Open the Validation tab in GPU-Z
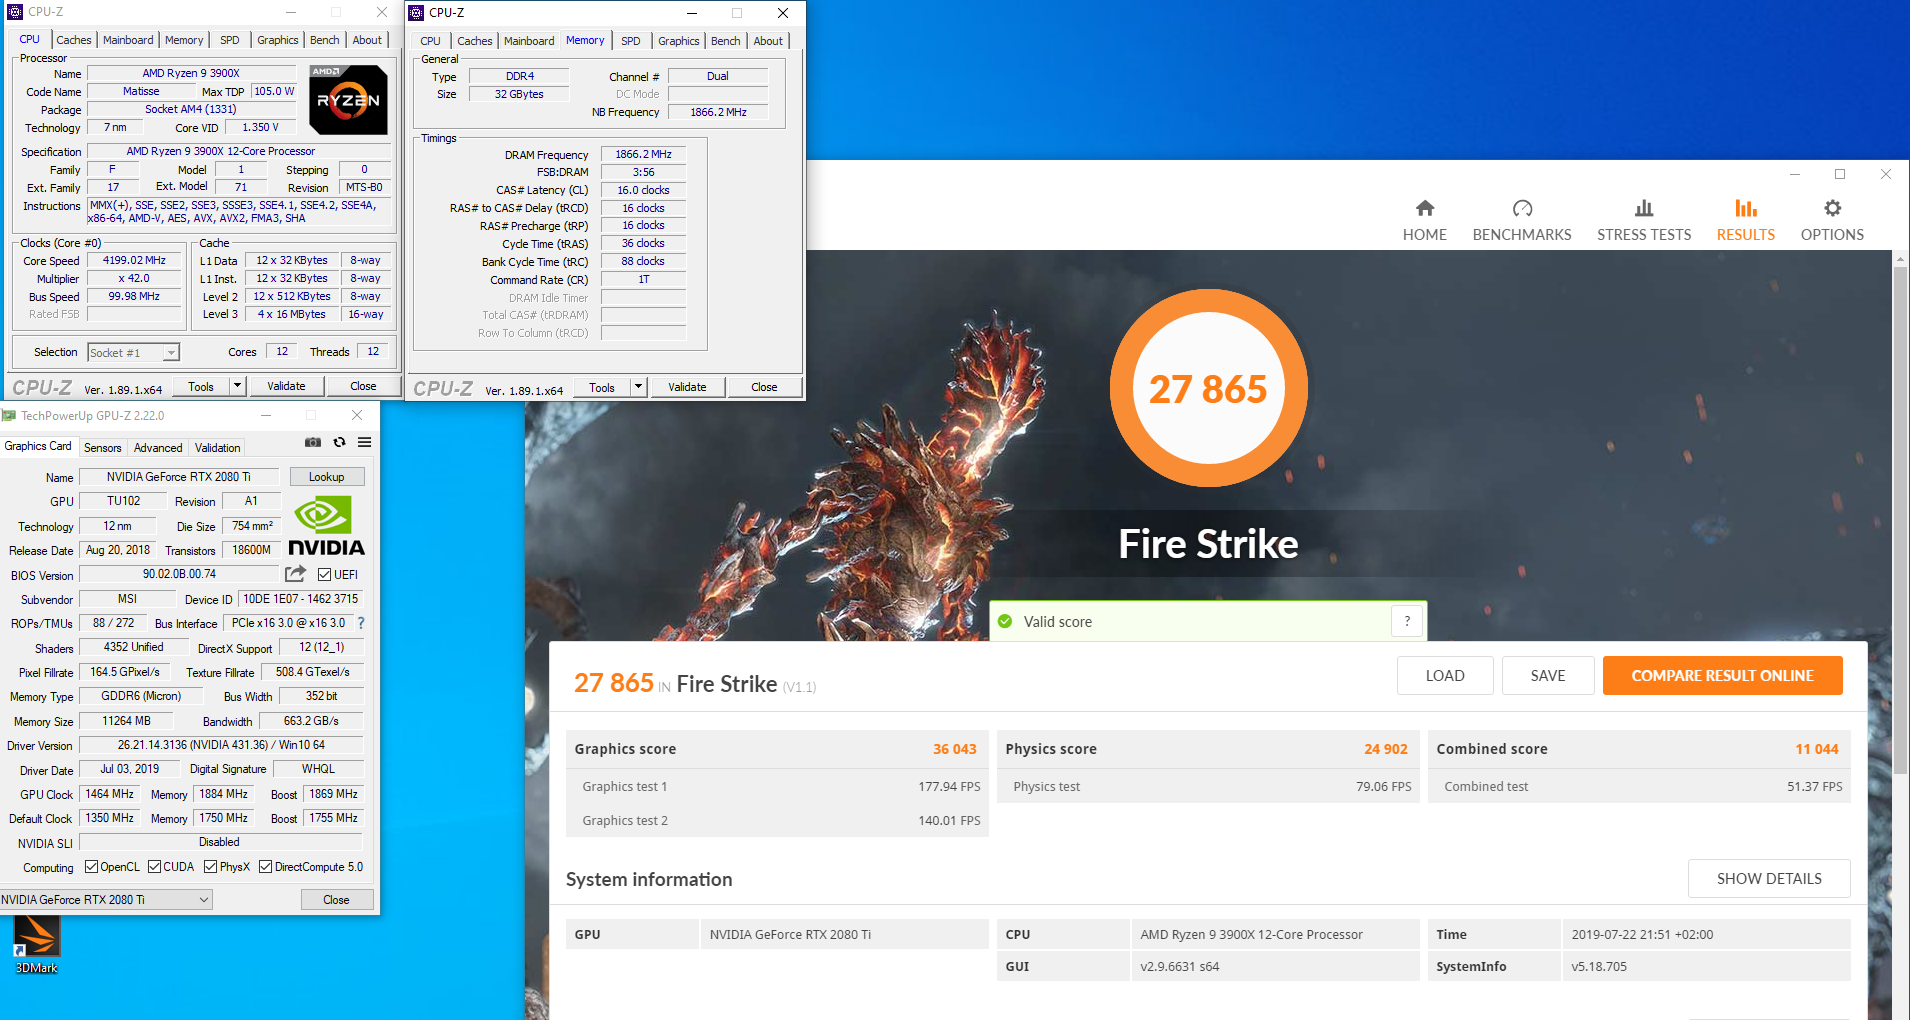The image size is (1910, 1020). pos(217,448)
